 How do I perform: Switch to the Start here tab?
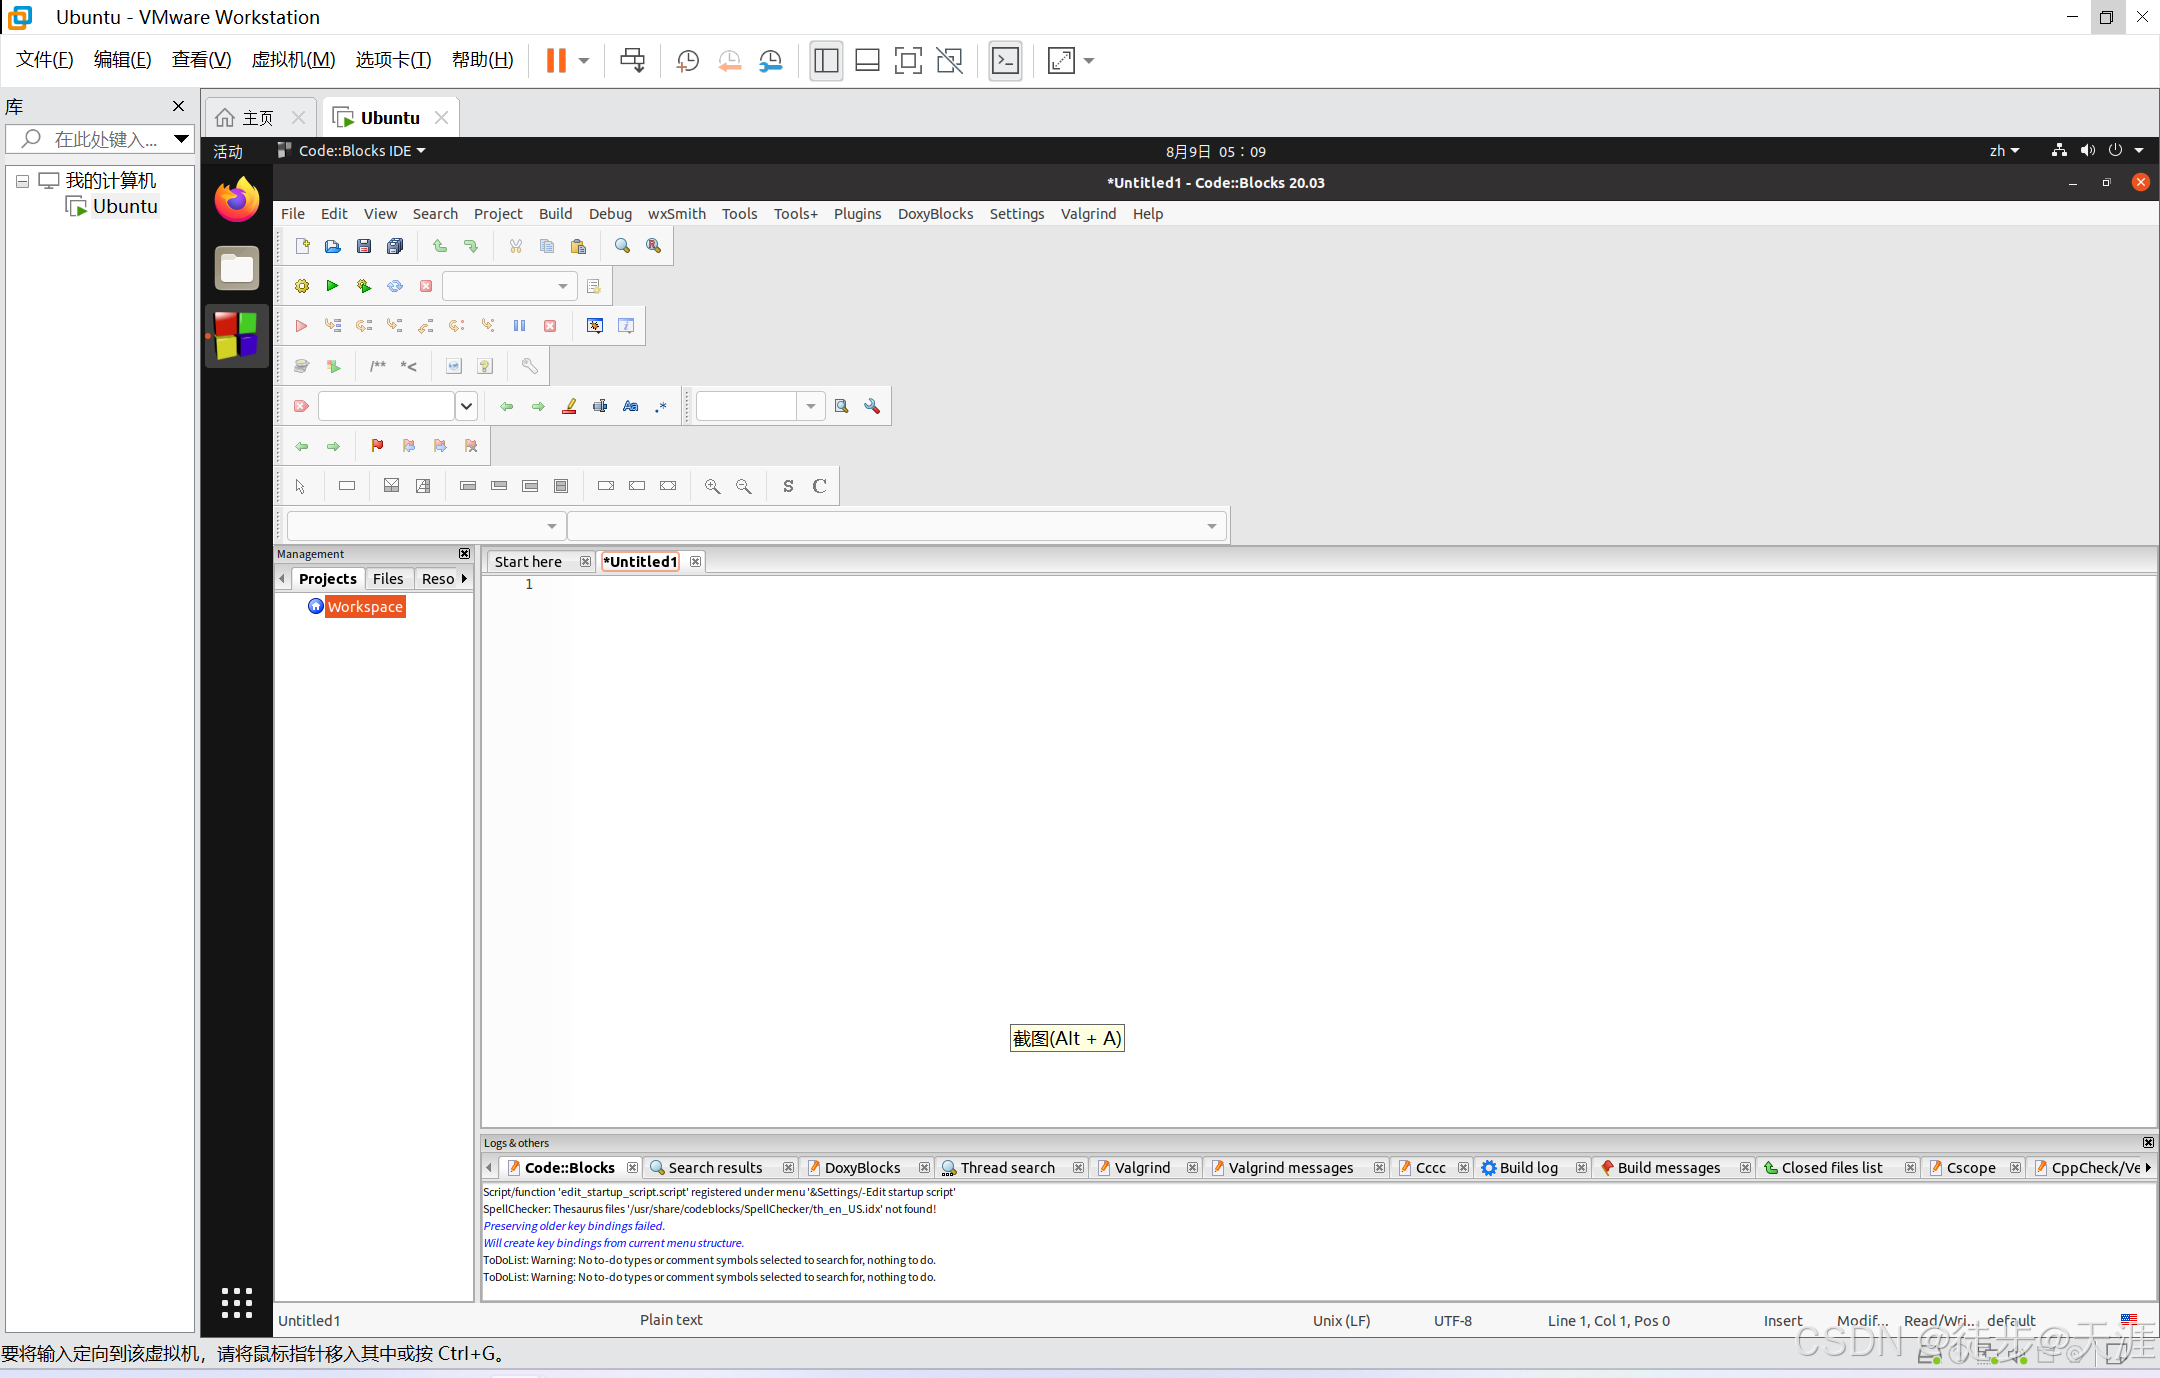(528, 562)
